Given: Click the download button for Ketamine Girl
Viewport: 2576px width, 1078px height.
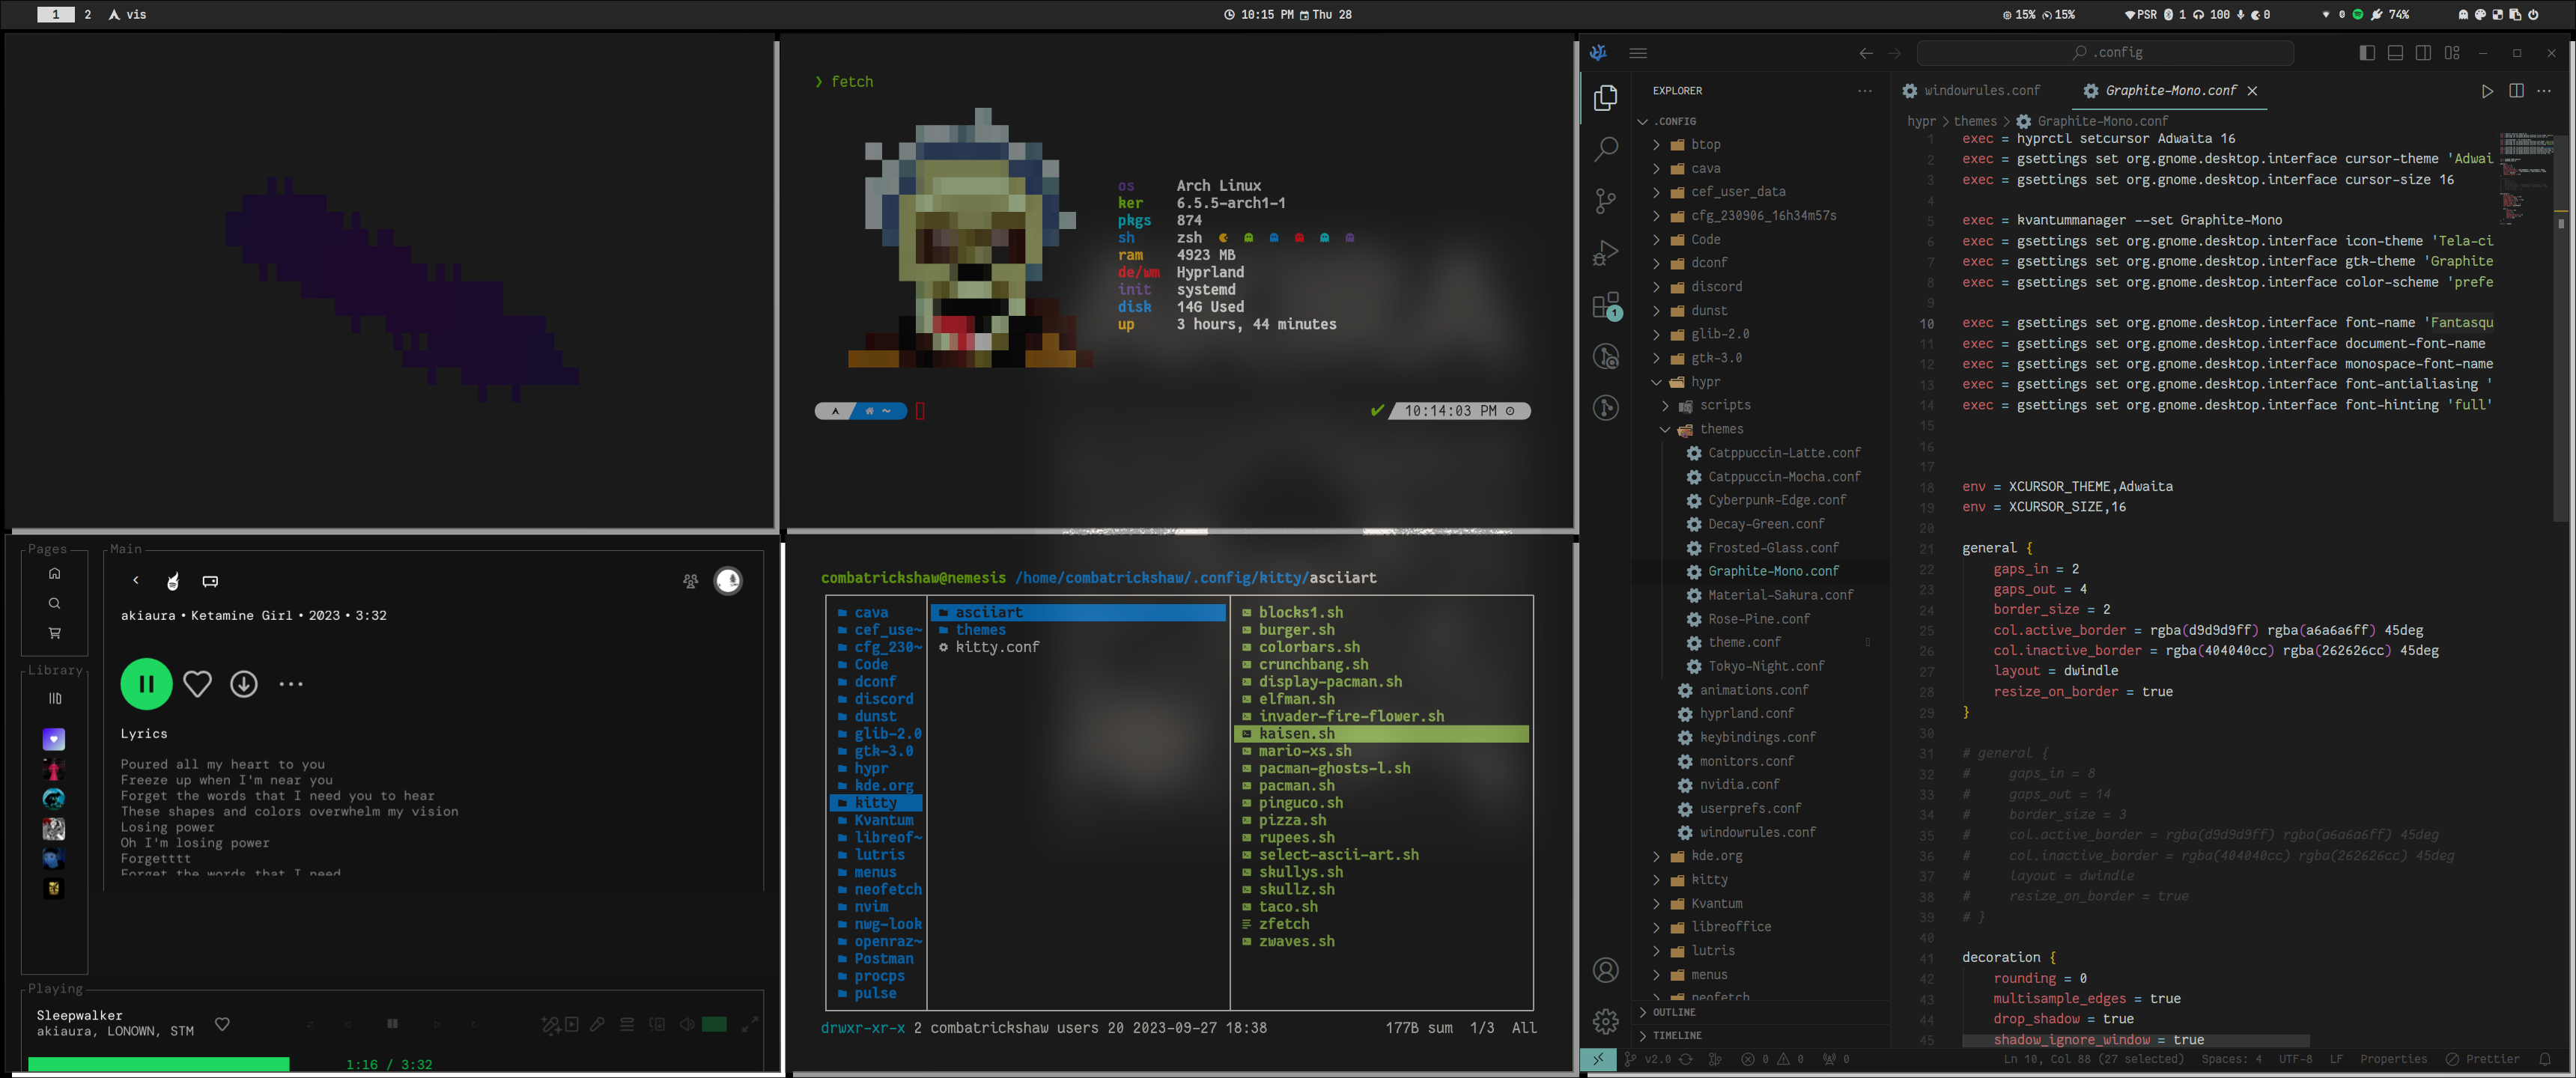Looking at the screenshot, I should (244, 684).
